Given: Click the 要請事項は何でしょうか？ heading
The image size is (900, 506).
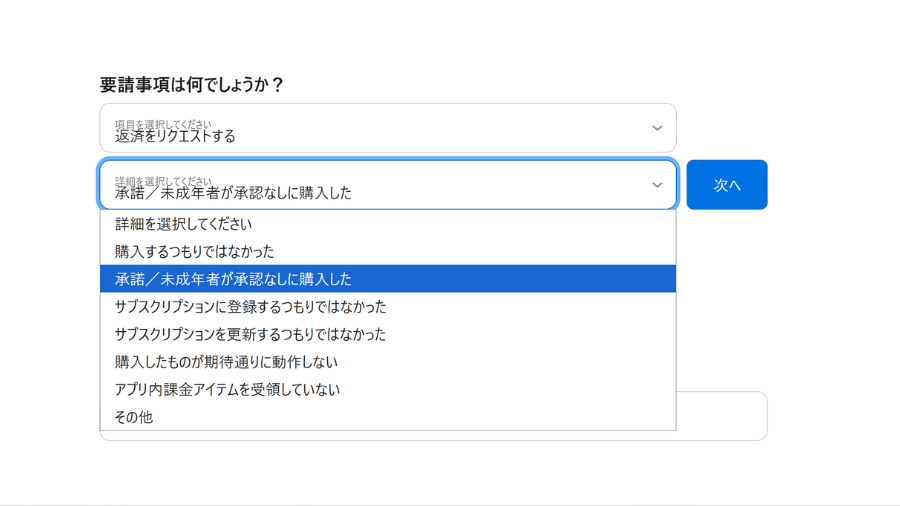Looking at the screenshot, I should (x=192, y=85).
